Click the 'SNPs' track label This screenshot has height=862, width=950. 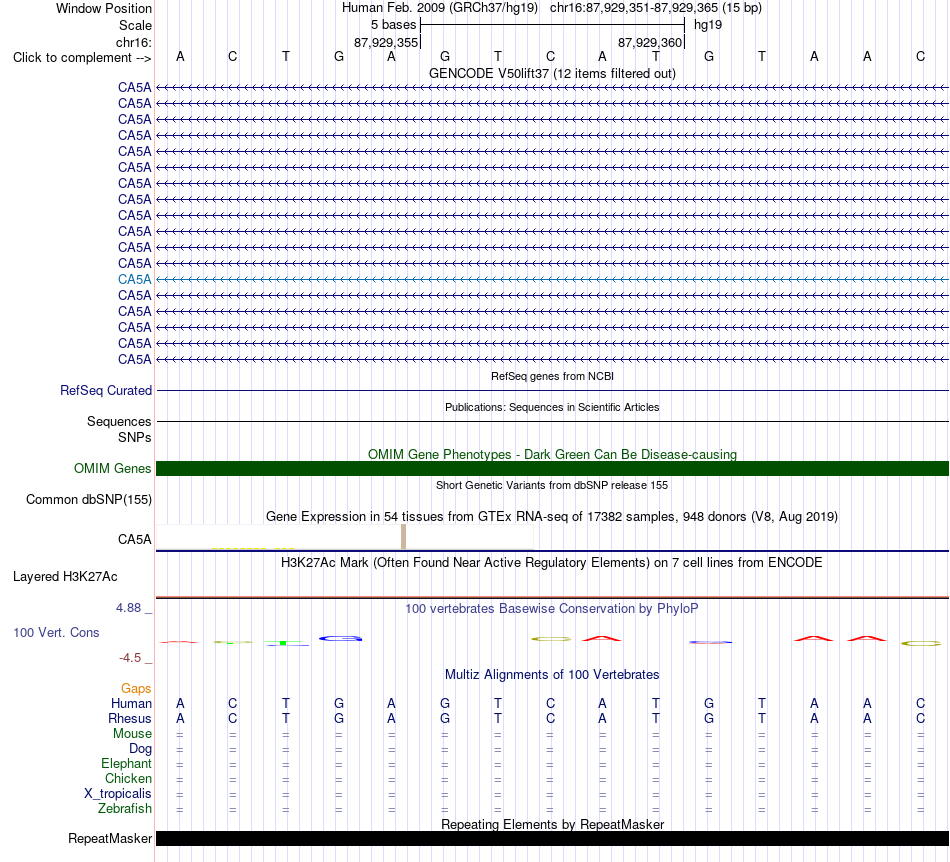point(135,437)
